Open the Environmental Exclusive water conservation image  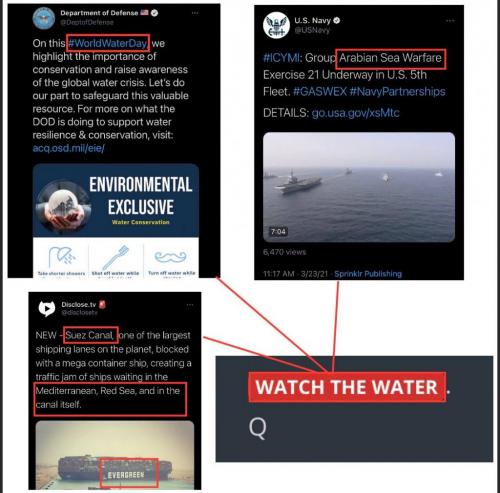coord(116,200)
